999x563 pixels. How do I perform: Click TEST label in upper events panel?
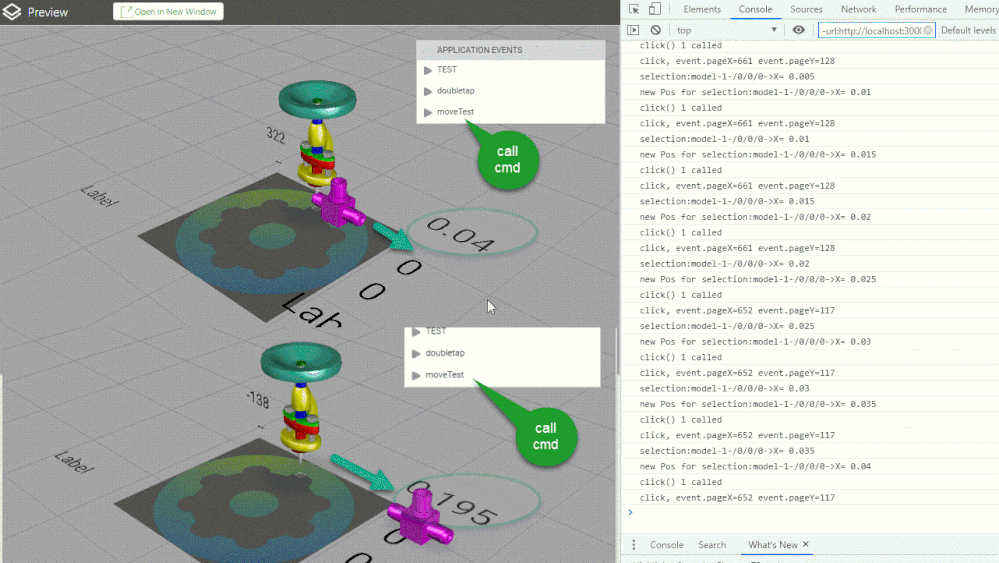[447, 69]
